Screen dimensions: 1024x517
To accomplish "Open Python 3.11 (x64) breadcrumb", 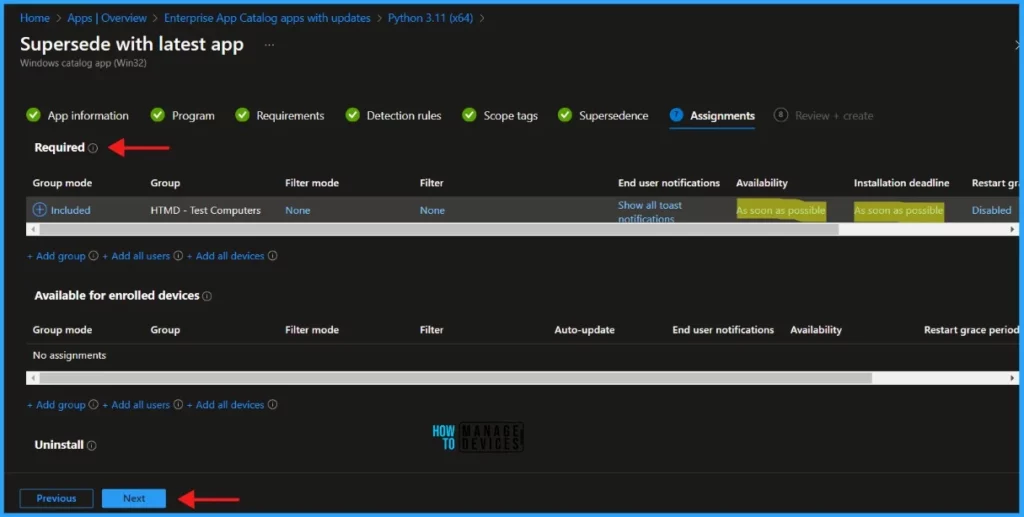I will 430,18.
